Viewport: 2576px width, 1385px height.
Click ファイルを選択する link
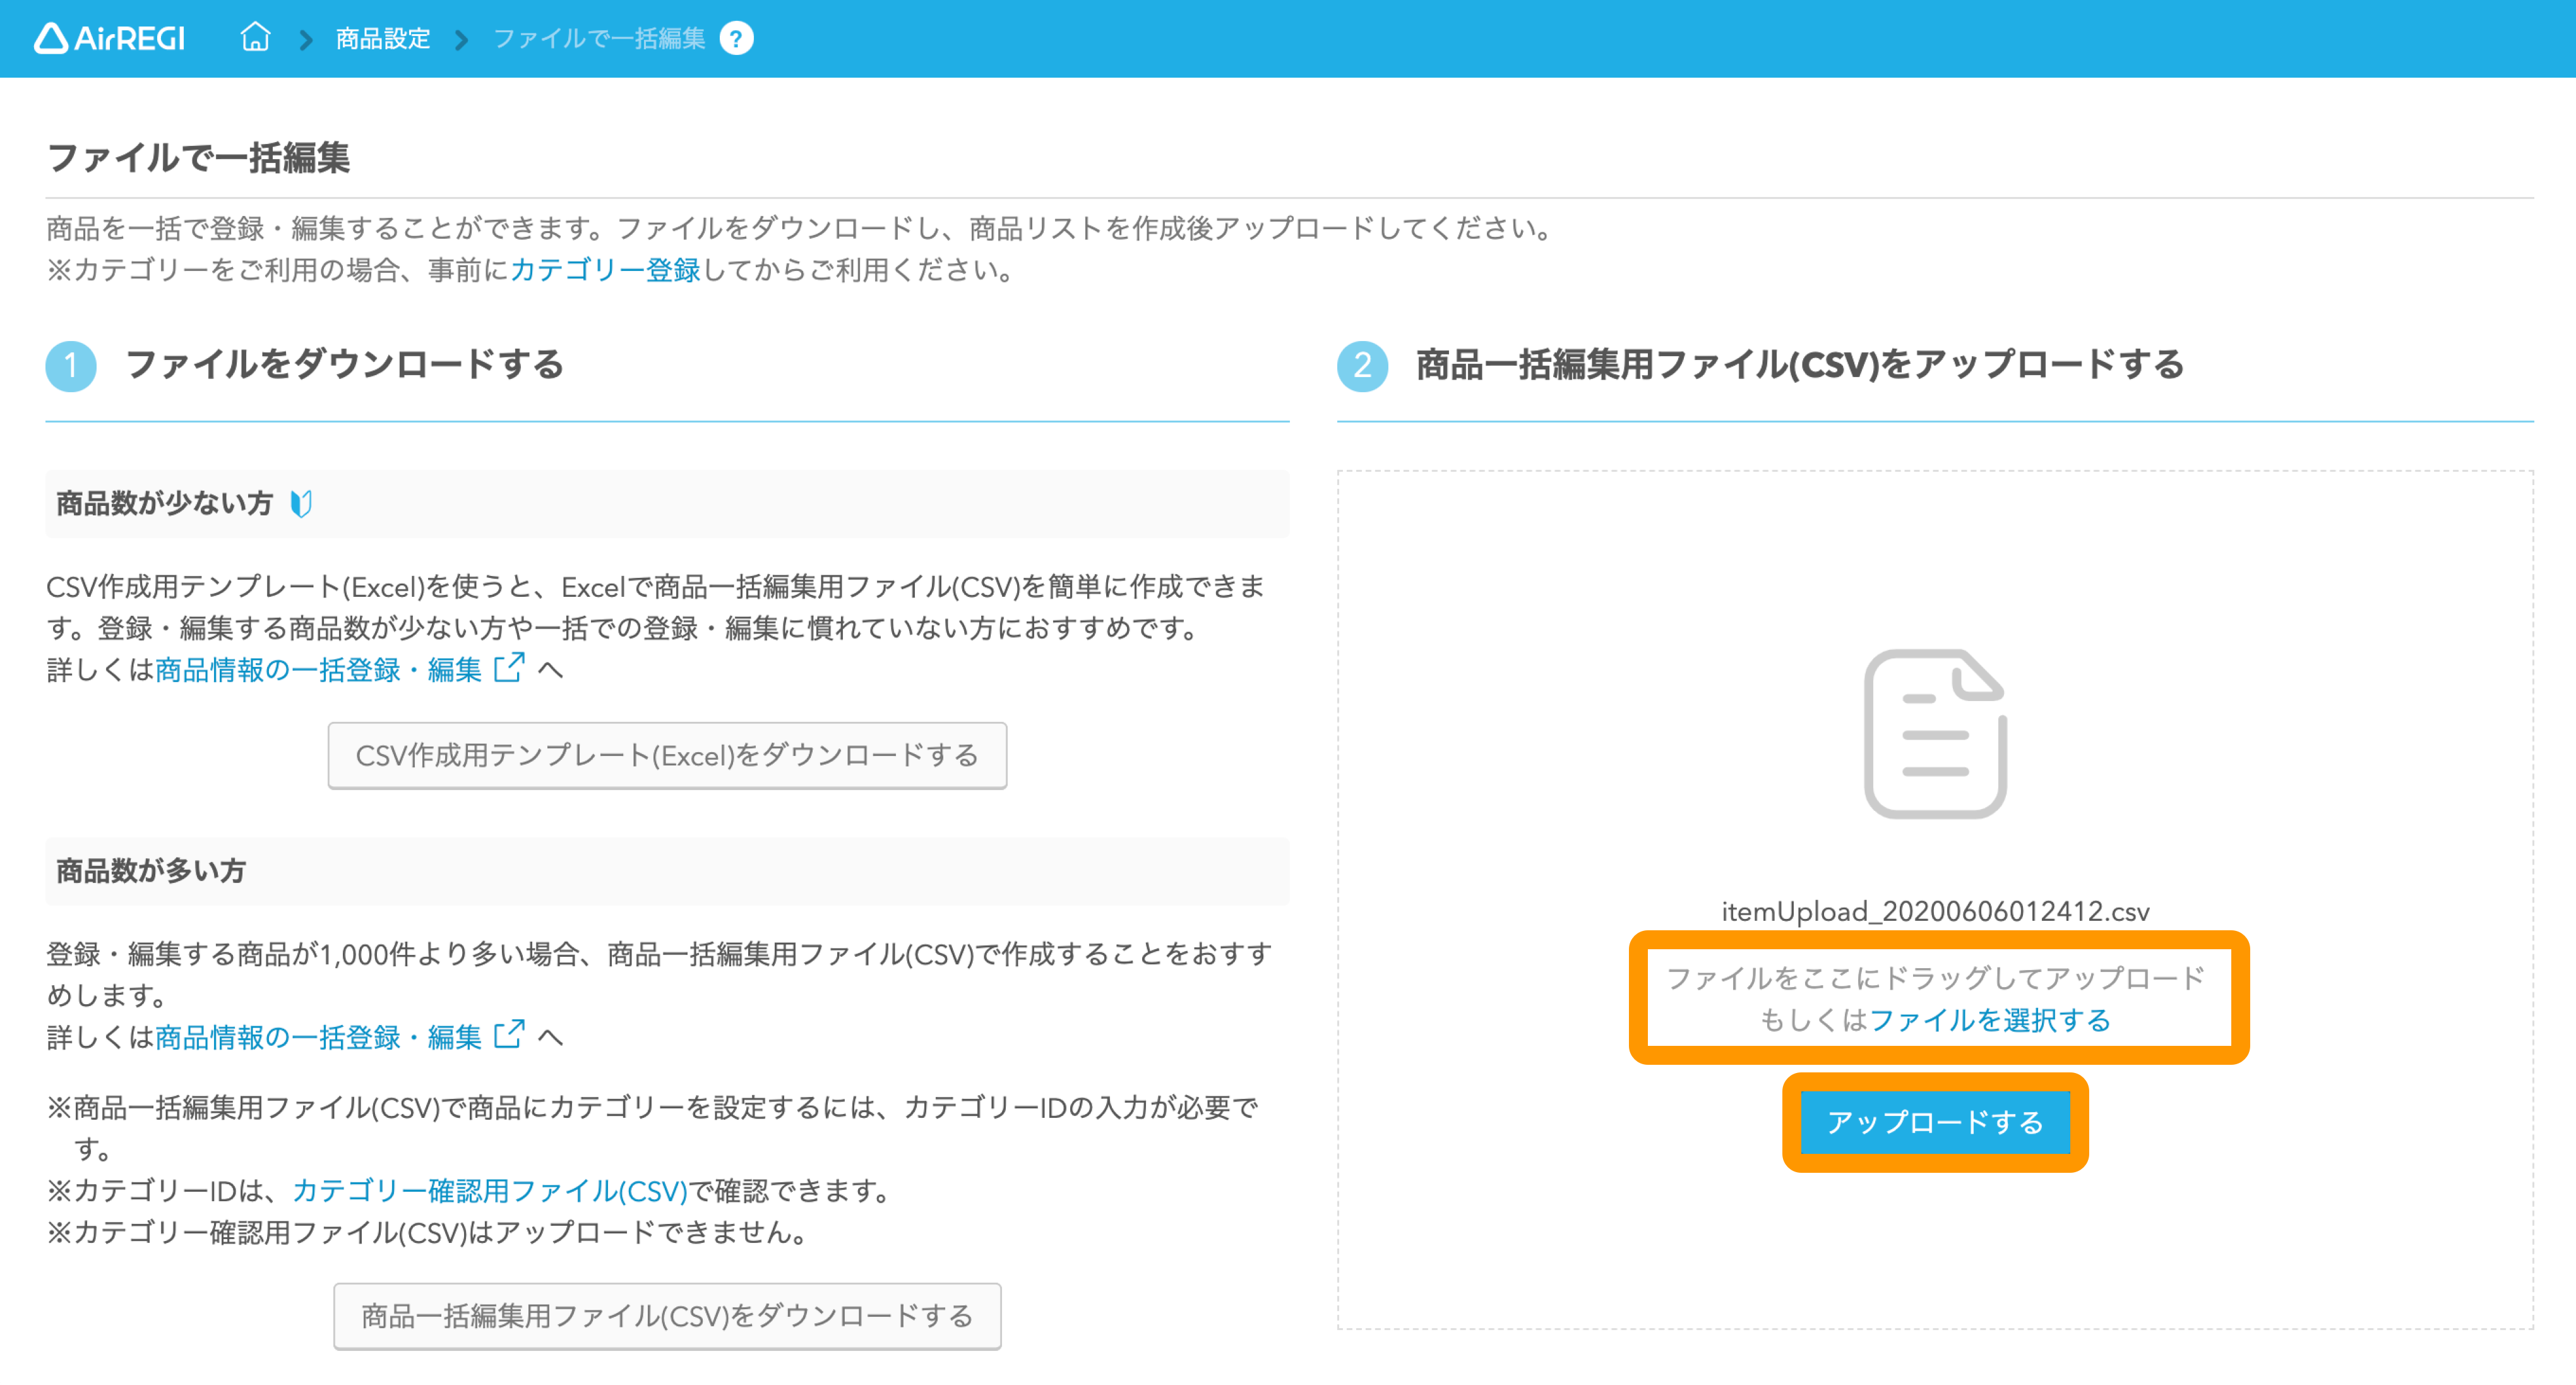point(1990,1020)
